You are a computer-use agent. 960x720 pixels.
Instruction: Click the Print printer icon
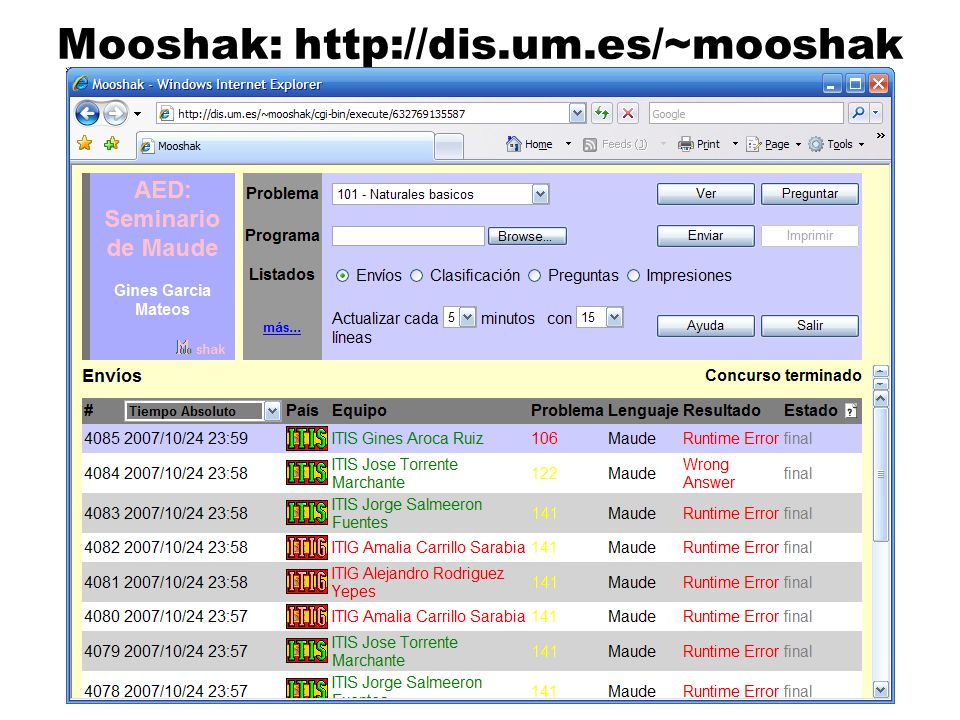pos(685,144)
